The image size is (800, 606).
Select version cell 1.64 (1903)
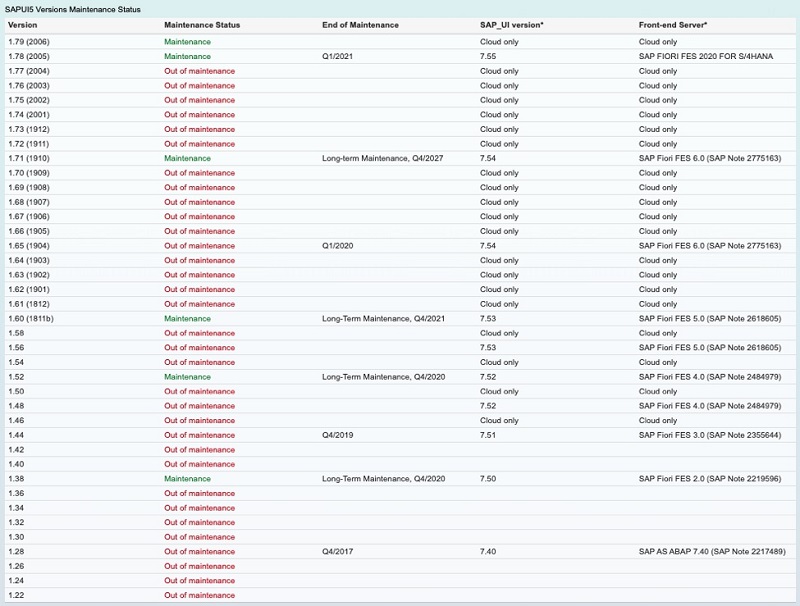(x=29, y=260)
